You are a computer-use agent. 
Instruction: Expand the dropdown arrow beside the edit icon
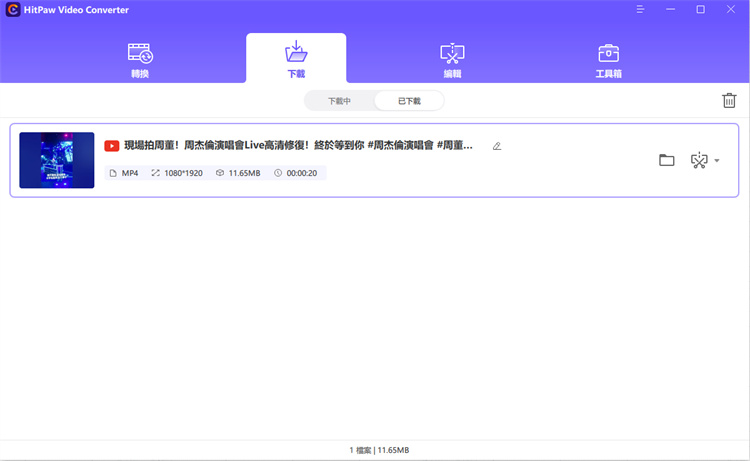[717, 160]
